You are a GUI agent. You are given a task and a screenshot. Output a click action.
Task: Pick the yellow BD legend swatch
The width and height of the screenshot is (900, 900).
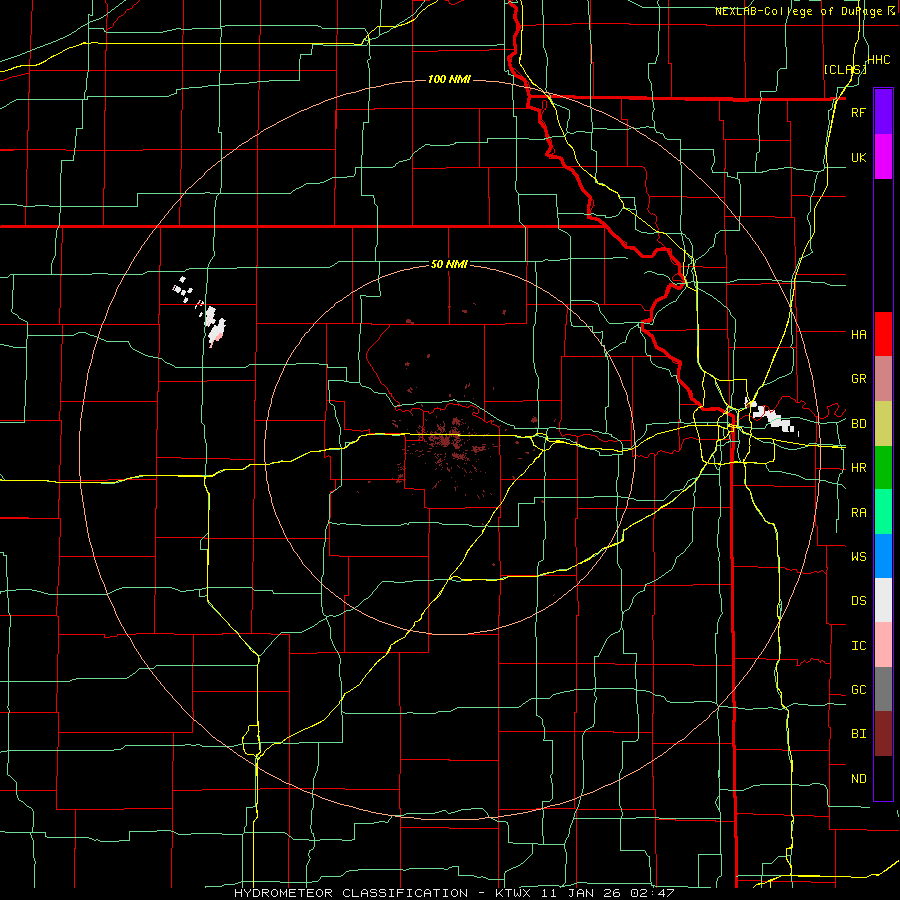point(883,424)
